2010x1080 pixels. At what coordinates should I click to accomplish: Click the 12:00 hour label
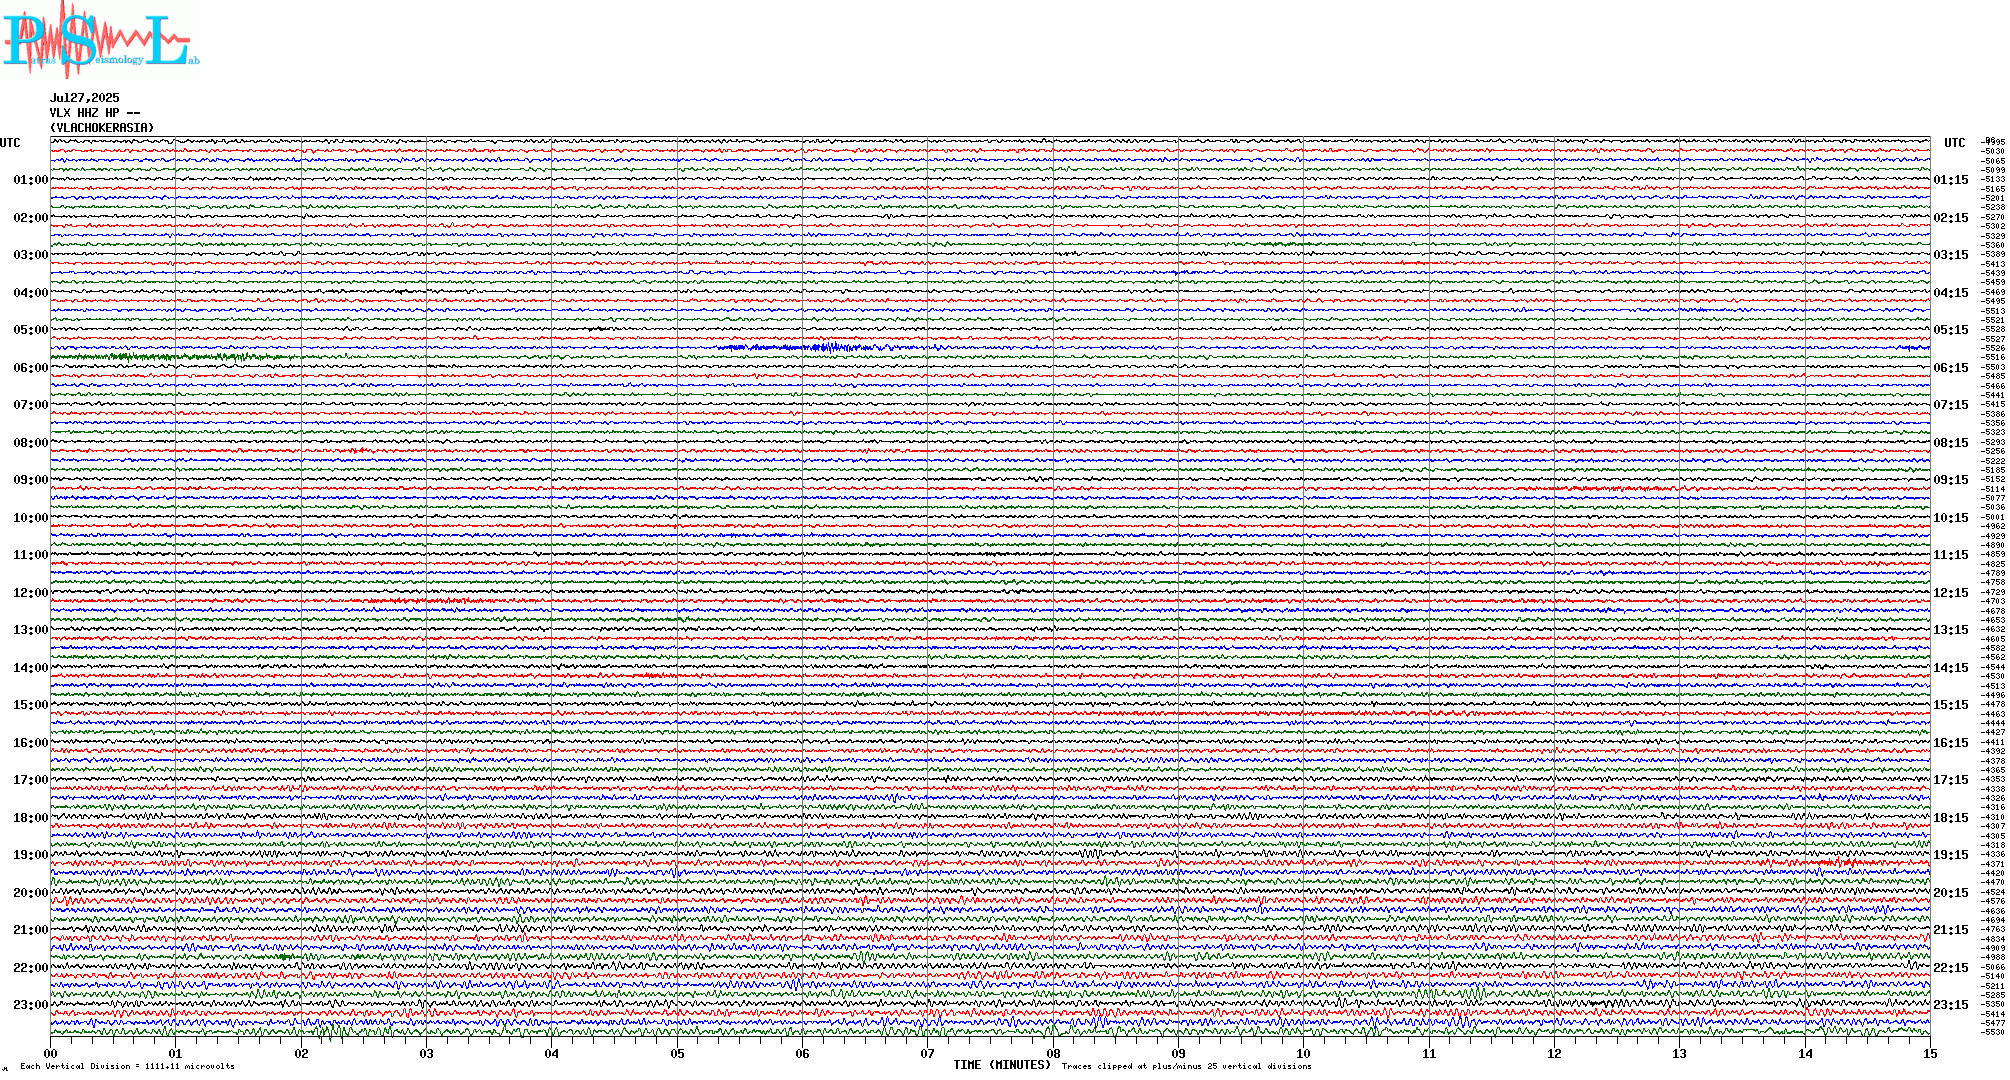pyautogui.click(x=30, y=593)
